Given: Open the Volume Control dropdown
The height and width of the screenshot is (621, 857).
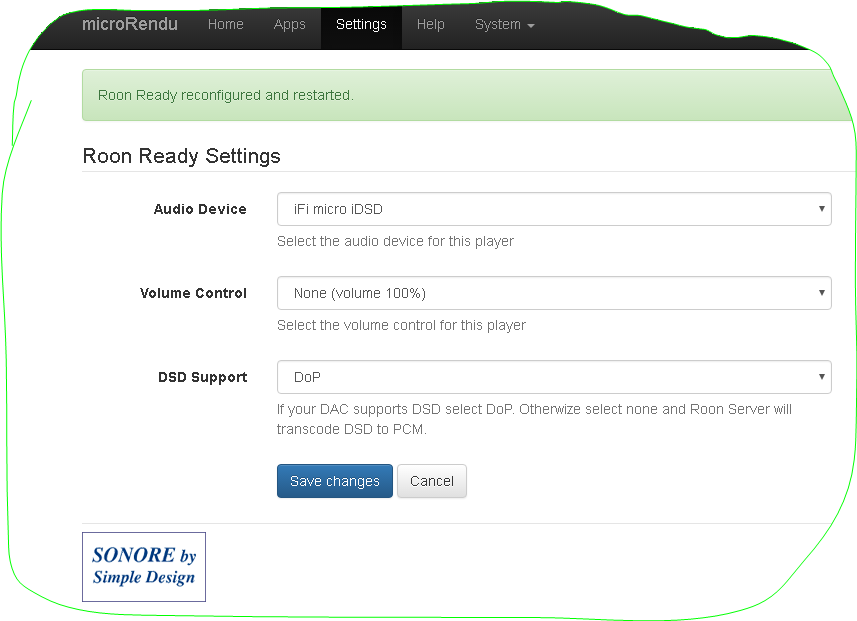Looking at the screenshot, I should [554, 293].
